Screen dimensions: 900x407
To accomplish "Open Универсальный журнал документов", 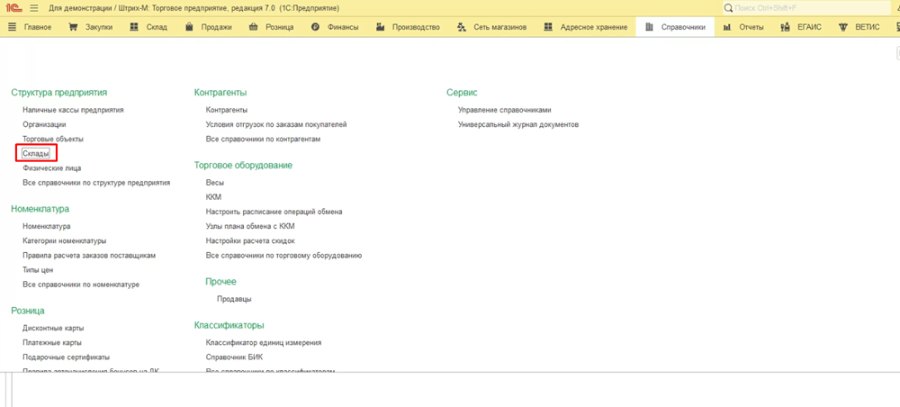I will pyautogui.click(x=518, y=124).
